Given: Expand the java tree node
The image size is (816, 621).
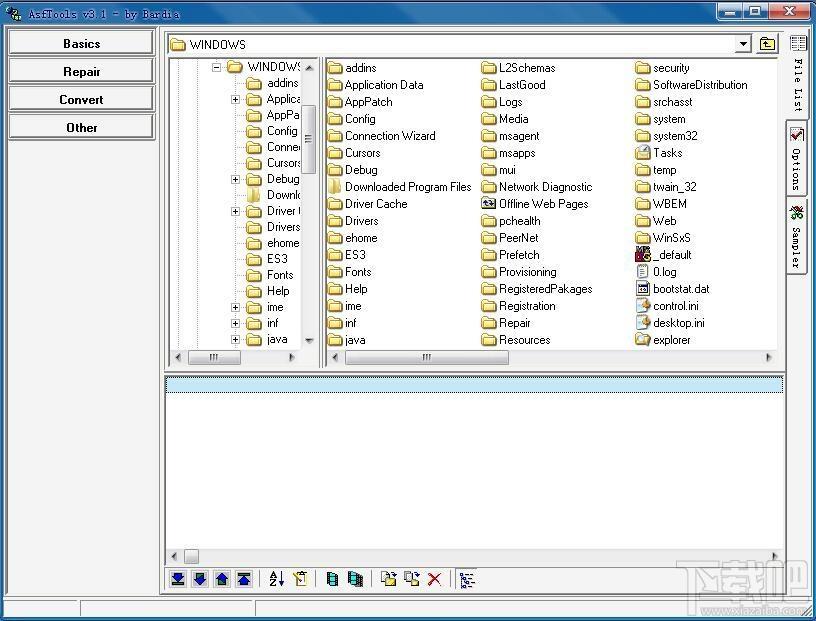Looking at the screenshot, I should [235, 340].
